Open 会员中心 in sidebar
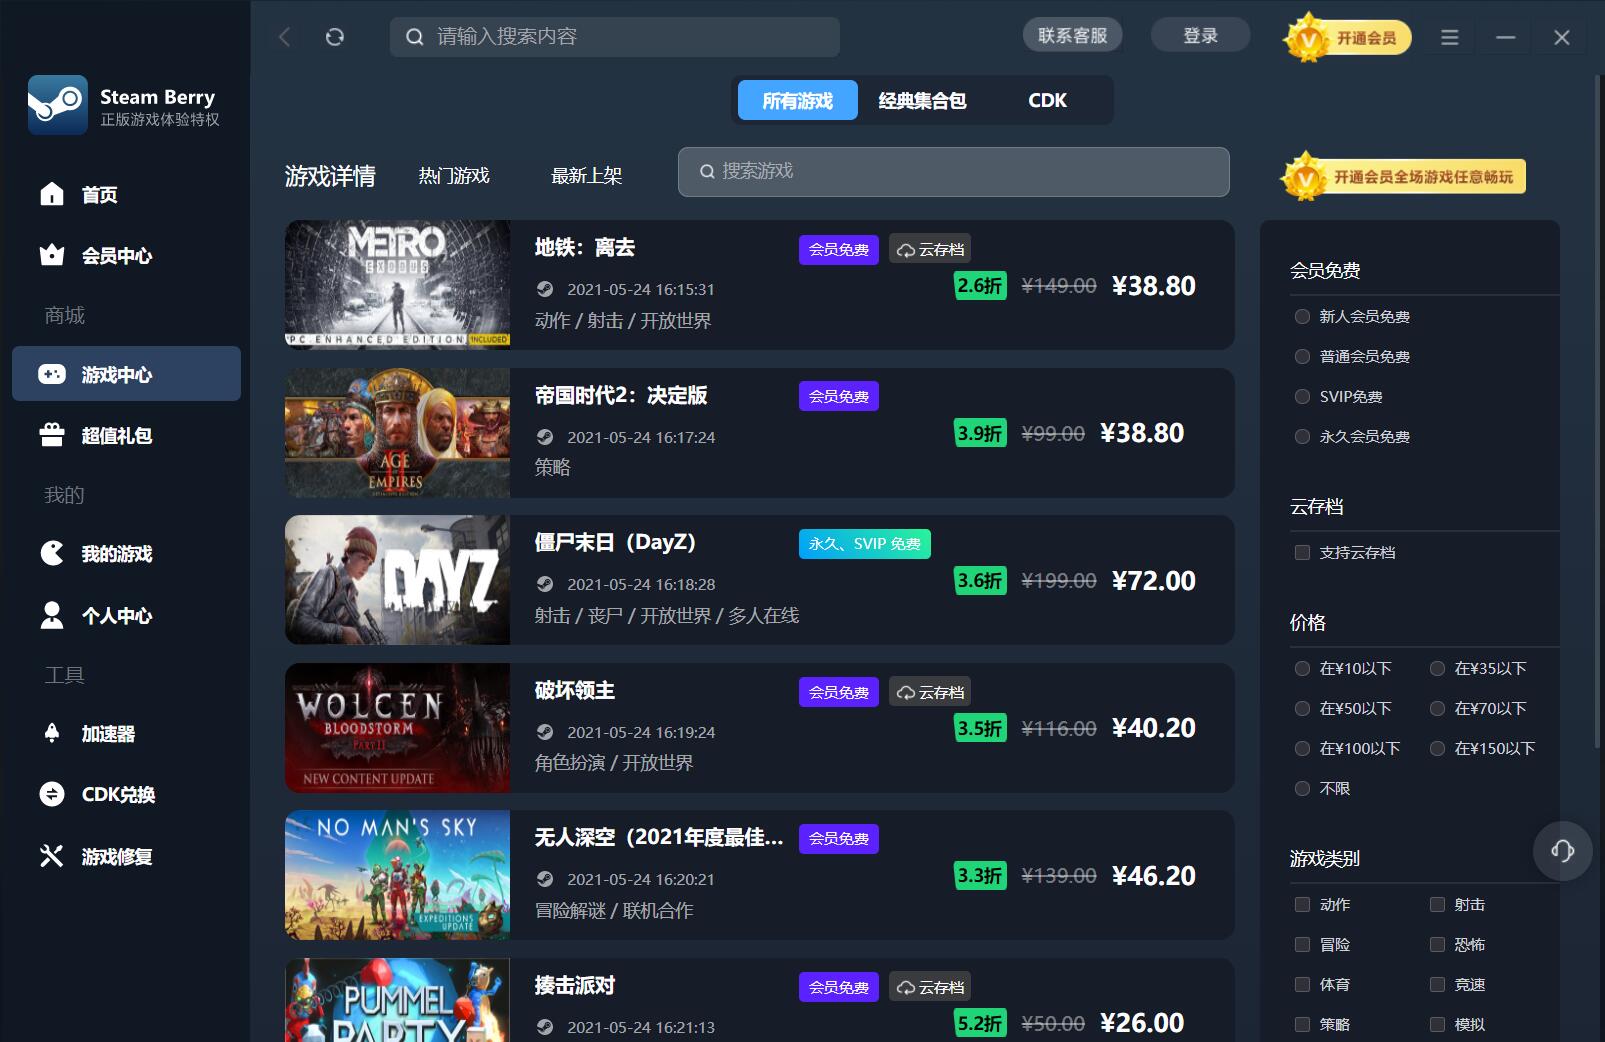The width and height of the screenshot is (1605, 1042). (x=126, y=255)
